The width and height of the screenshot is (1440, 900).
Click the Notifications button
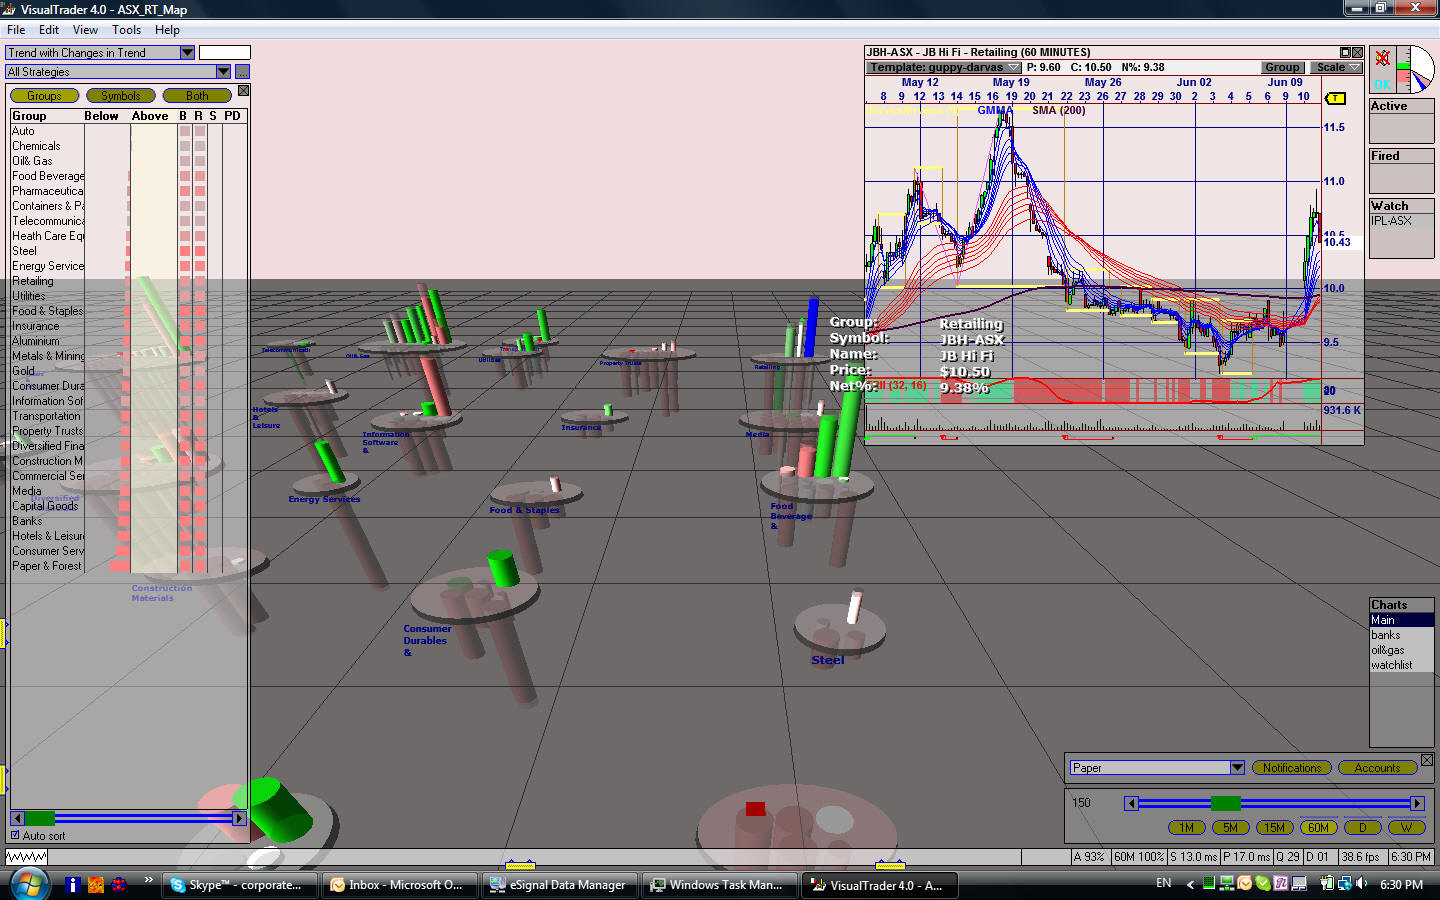(x=1291, y=768)
